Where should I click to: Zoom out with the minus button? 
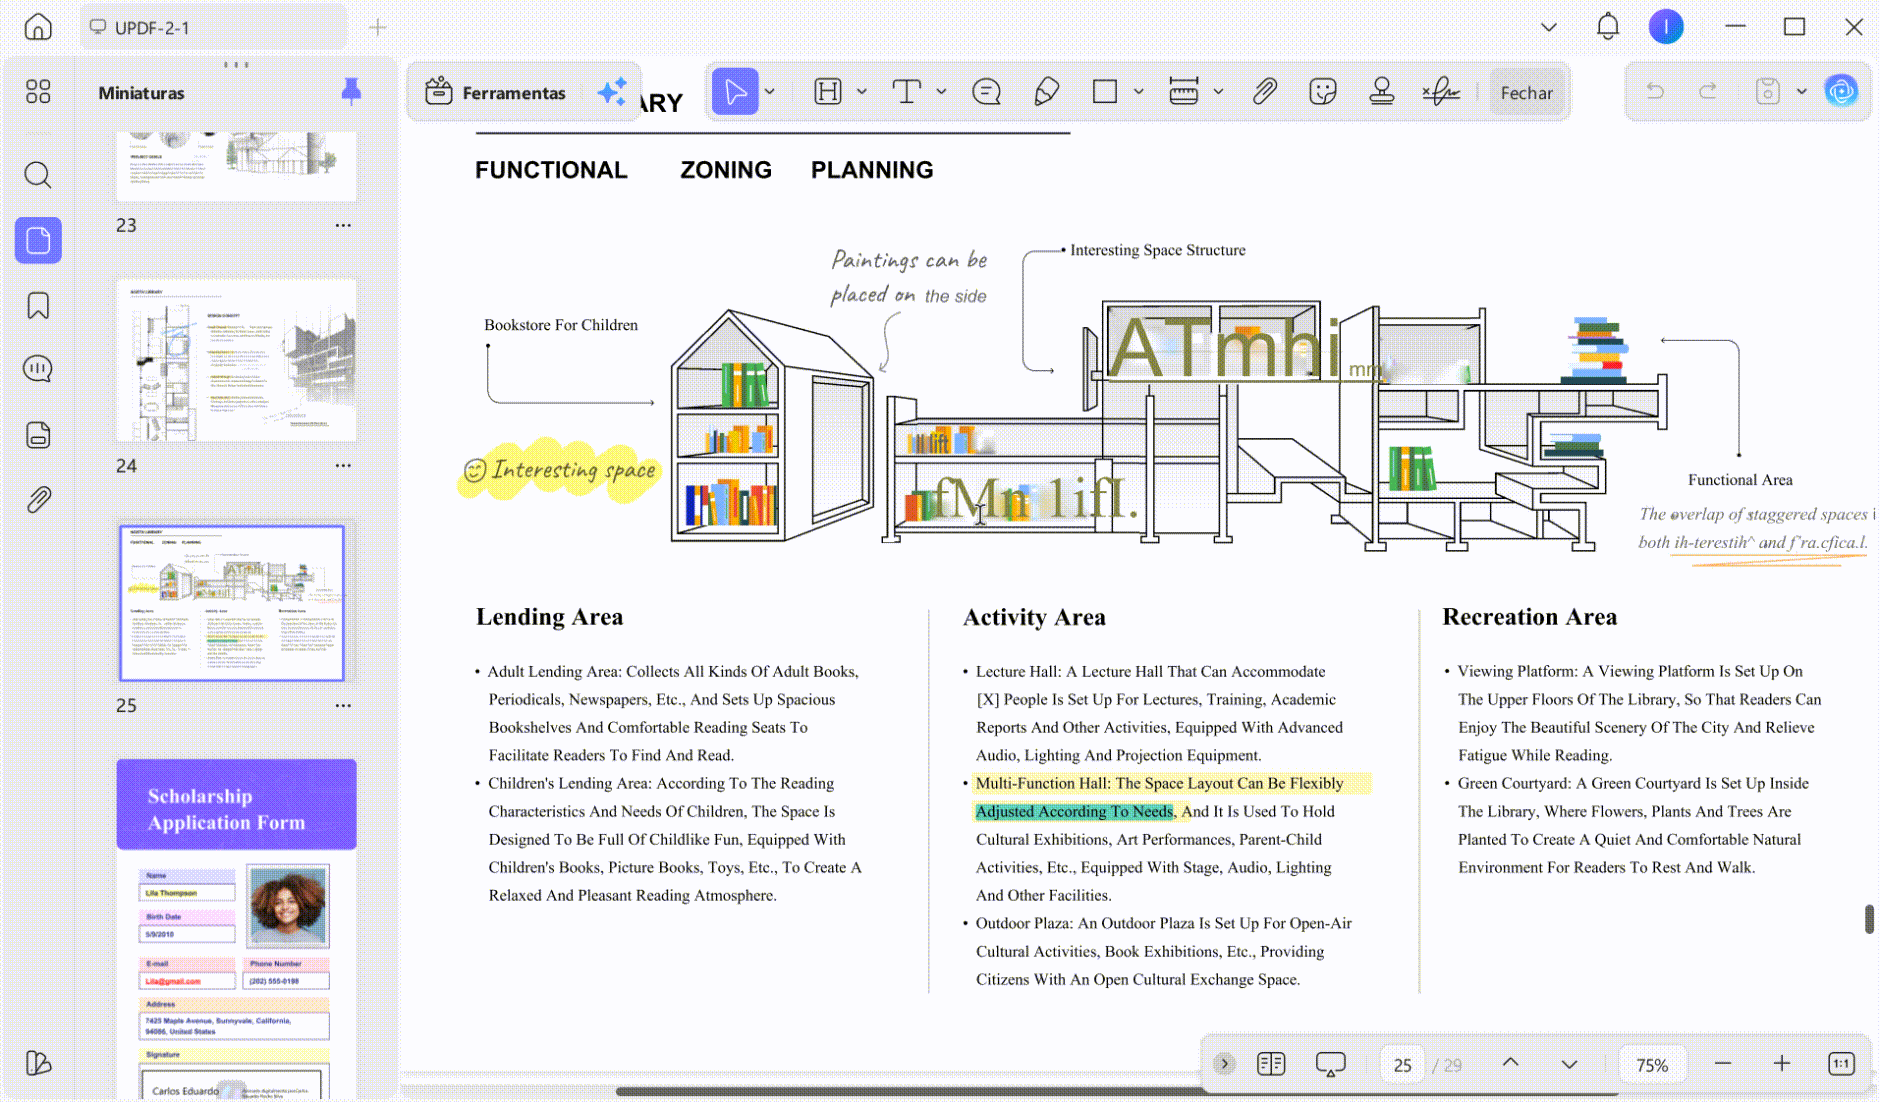[x=1723, y=1064]
